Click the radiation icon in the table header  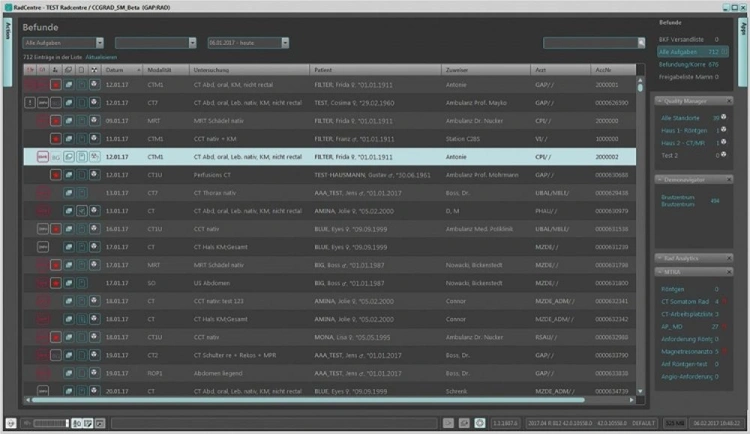pyautogui.click(x=94, y=70)
